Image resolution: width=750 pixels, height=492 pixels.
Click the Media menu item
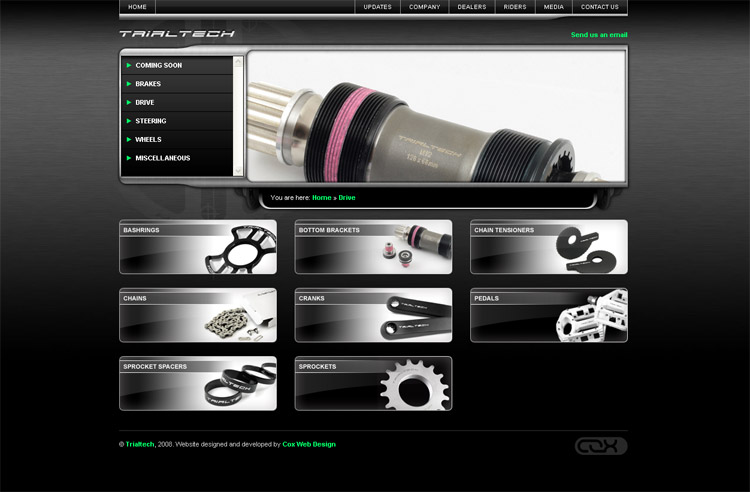click(x=553, y=7)
